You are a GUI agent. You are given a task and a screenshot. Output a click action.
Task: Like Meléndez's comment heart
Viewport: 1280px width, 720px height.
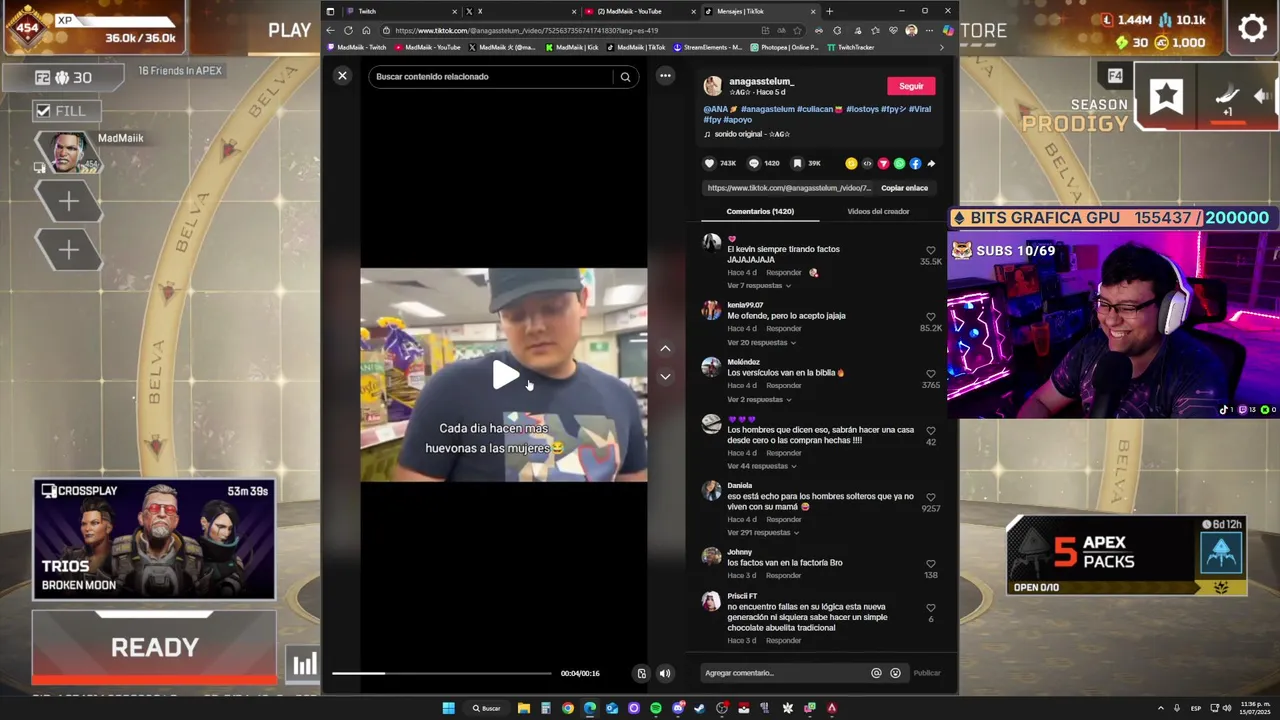coord(931,374)
